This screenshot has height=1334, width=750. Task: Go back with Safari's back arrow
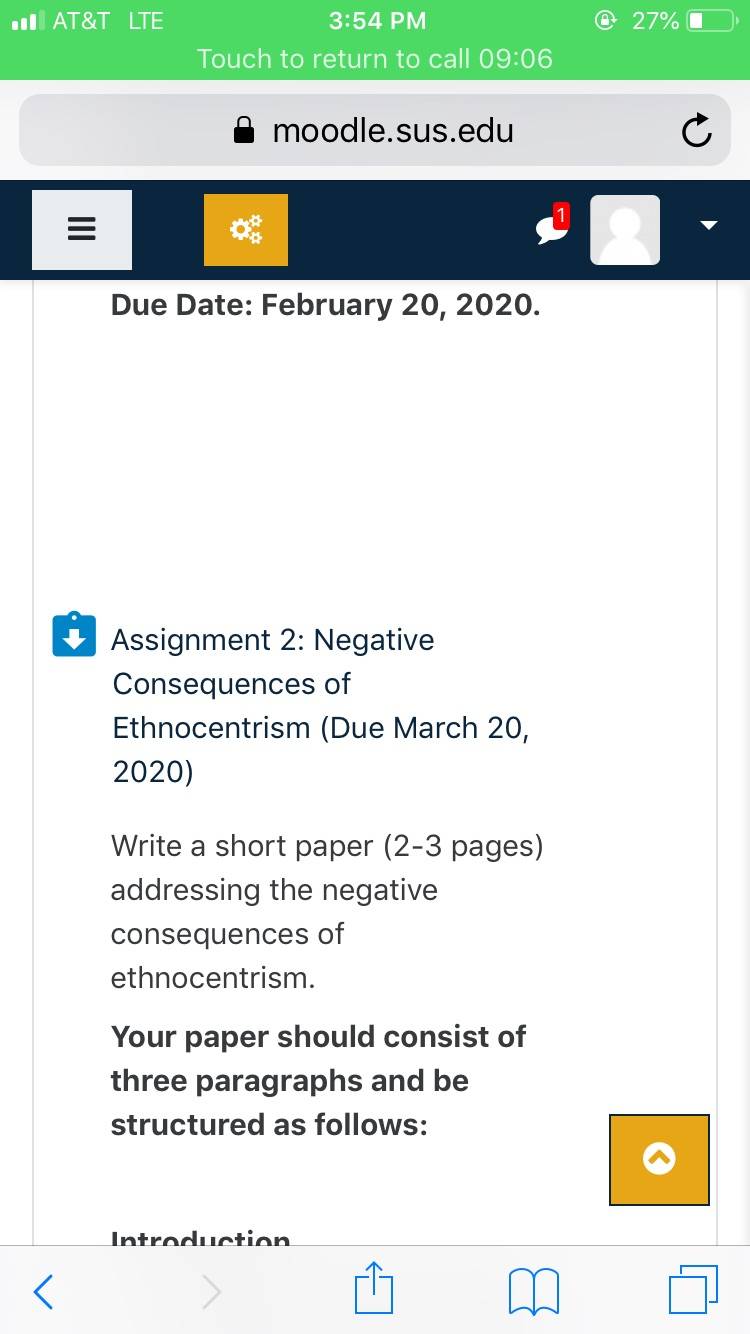[43, 1291]
